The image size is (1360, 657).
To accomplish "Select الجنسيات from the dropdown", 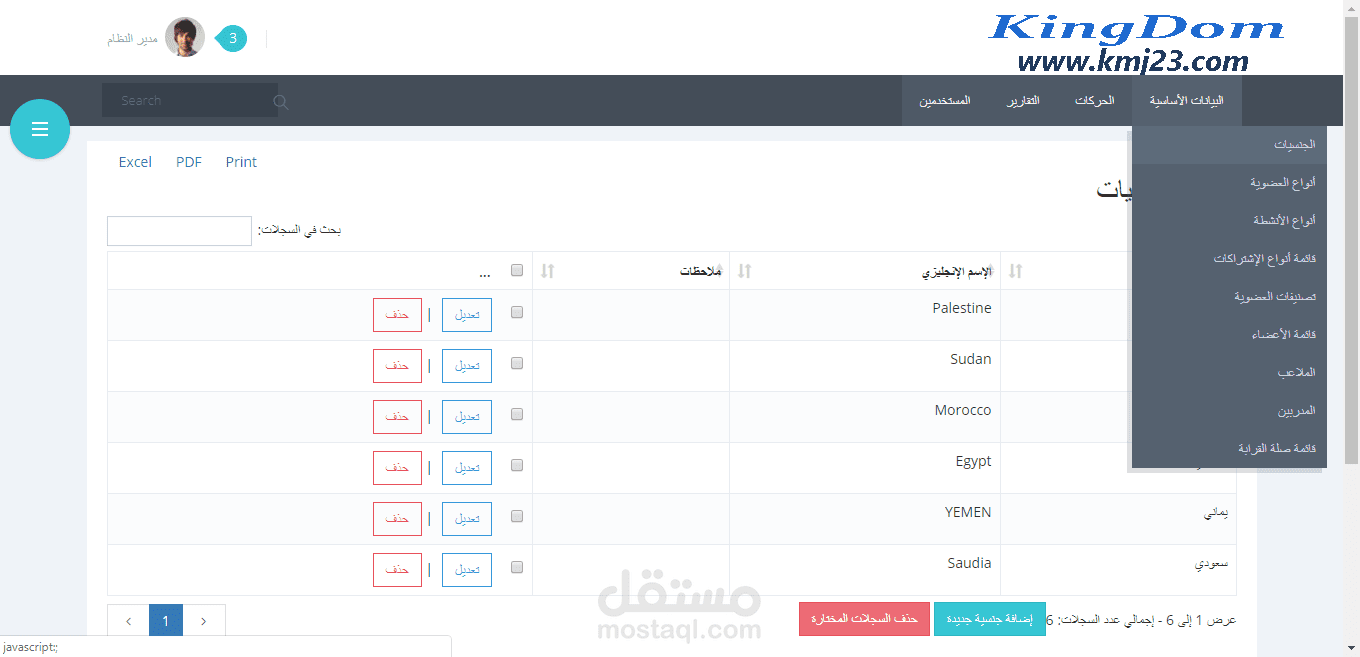I will click(x=1229, y=145).
